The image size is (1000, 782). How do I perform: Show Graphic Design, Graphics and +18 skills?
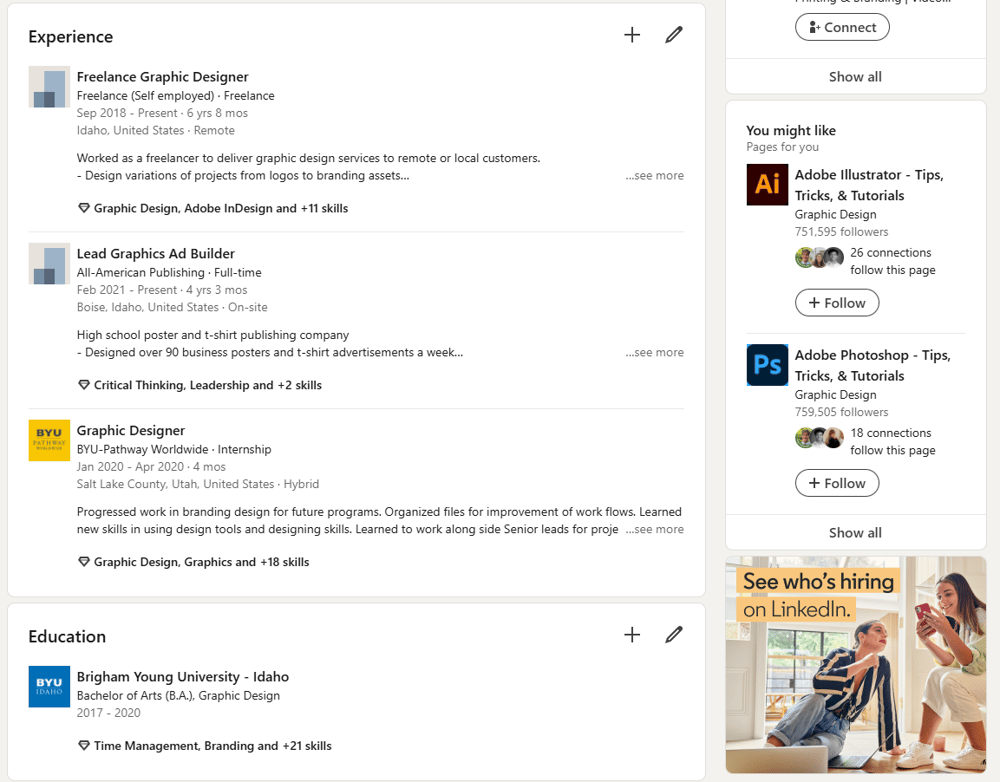[202, 562]
